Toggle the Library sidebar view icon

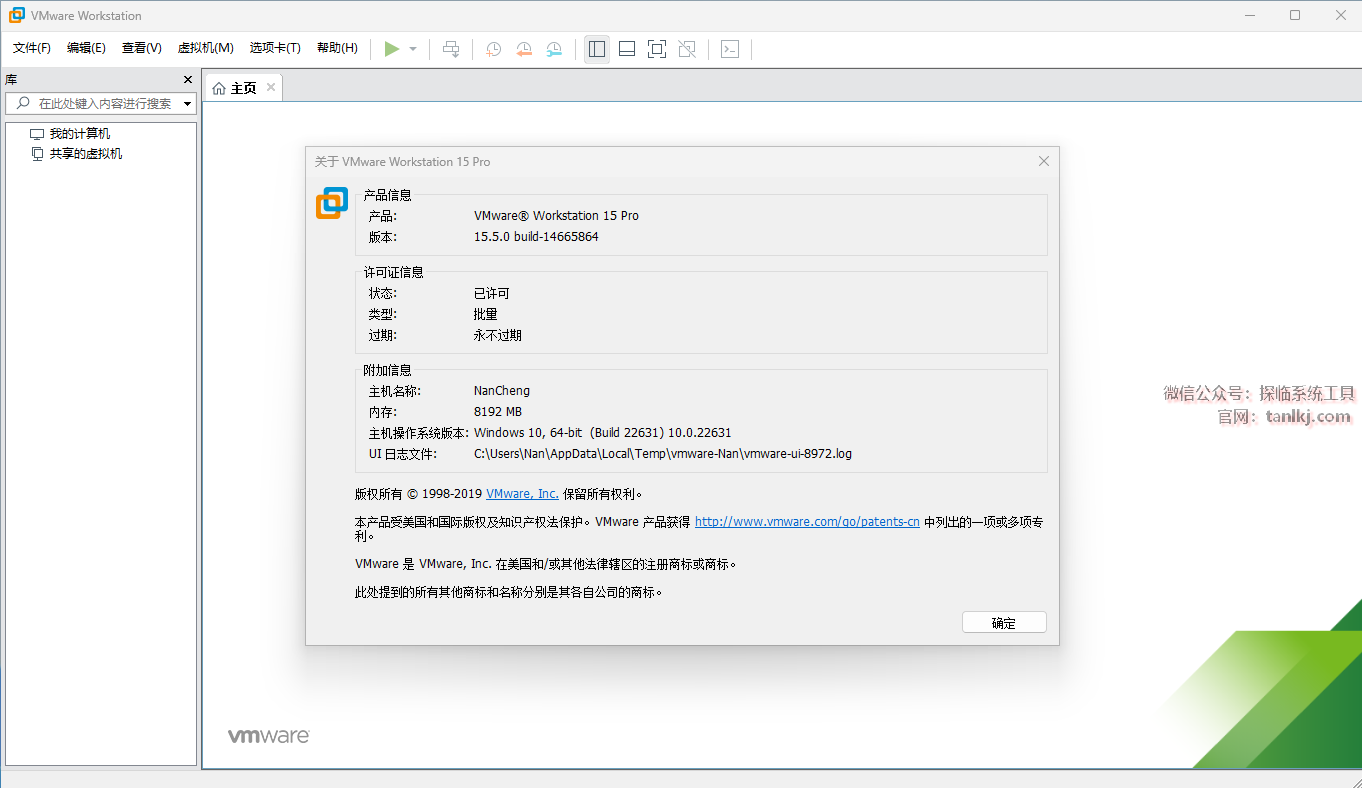point(597,49)
